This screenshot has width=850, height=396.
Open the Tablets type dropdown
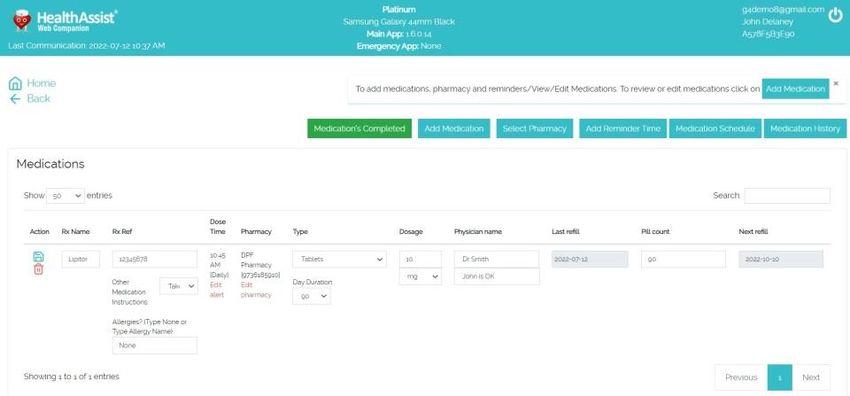pyautogui.click(x=339, y=259)
